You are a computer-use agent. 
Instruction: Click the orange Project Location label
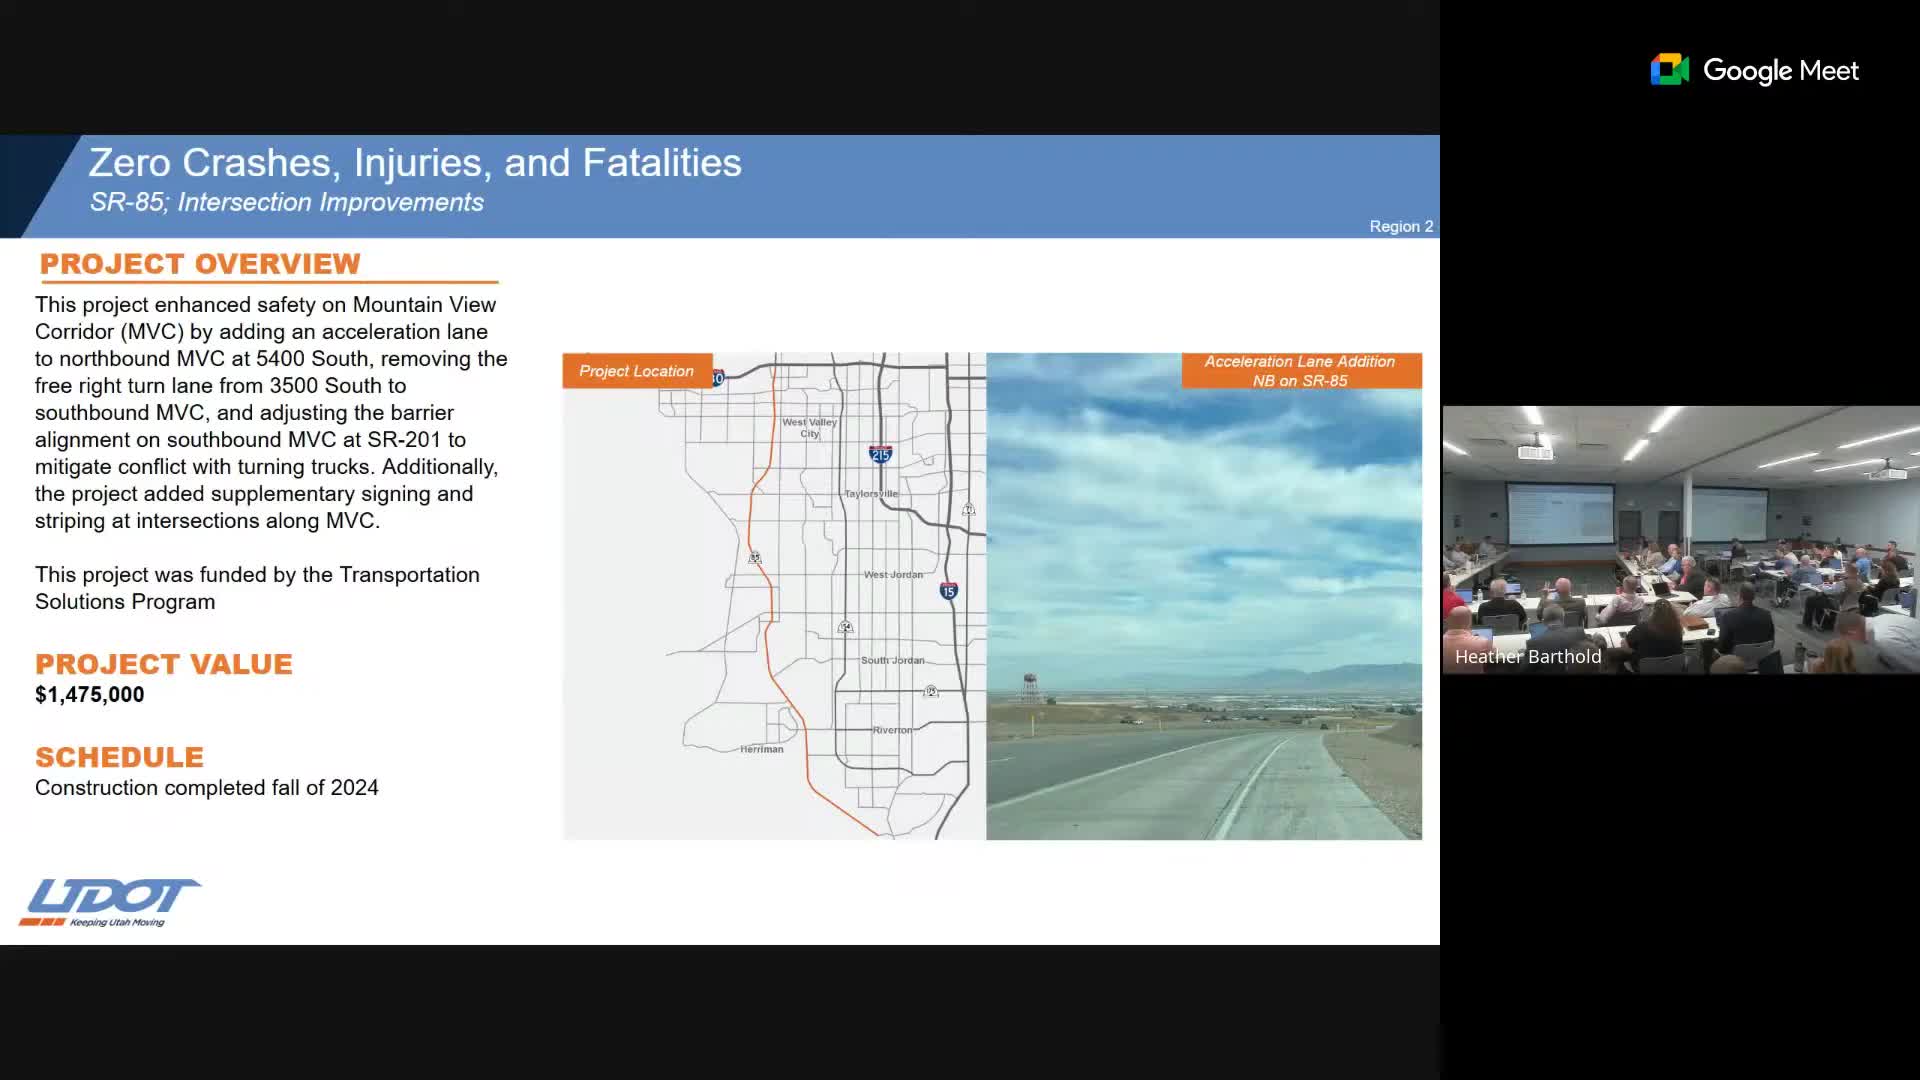[635, 371]
